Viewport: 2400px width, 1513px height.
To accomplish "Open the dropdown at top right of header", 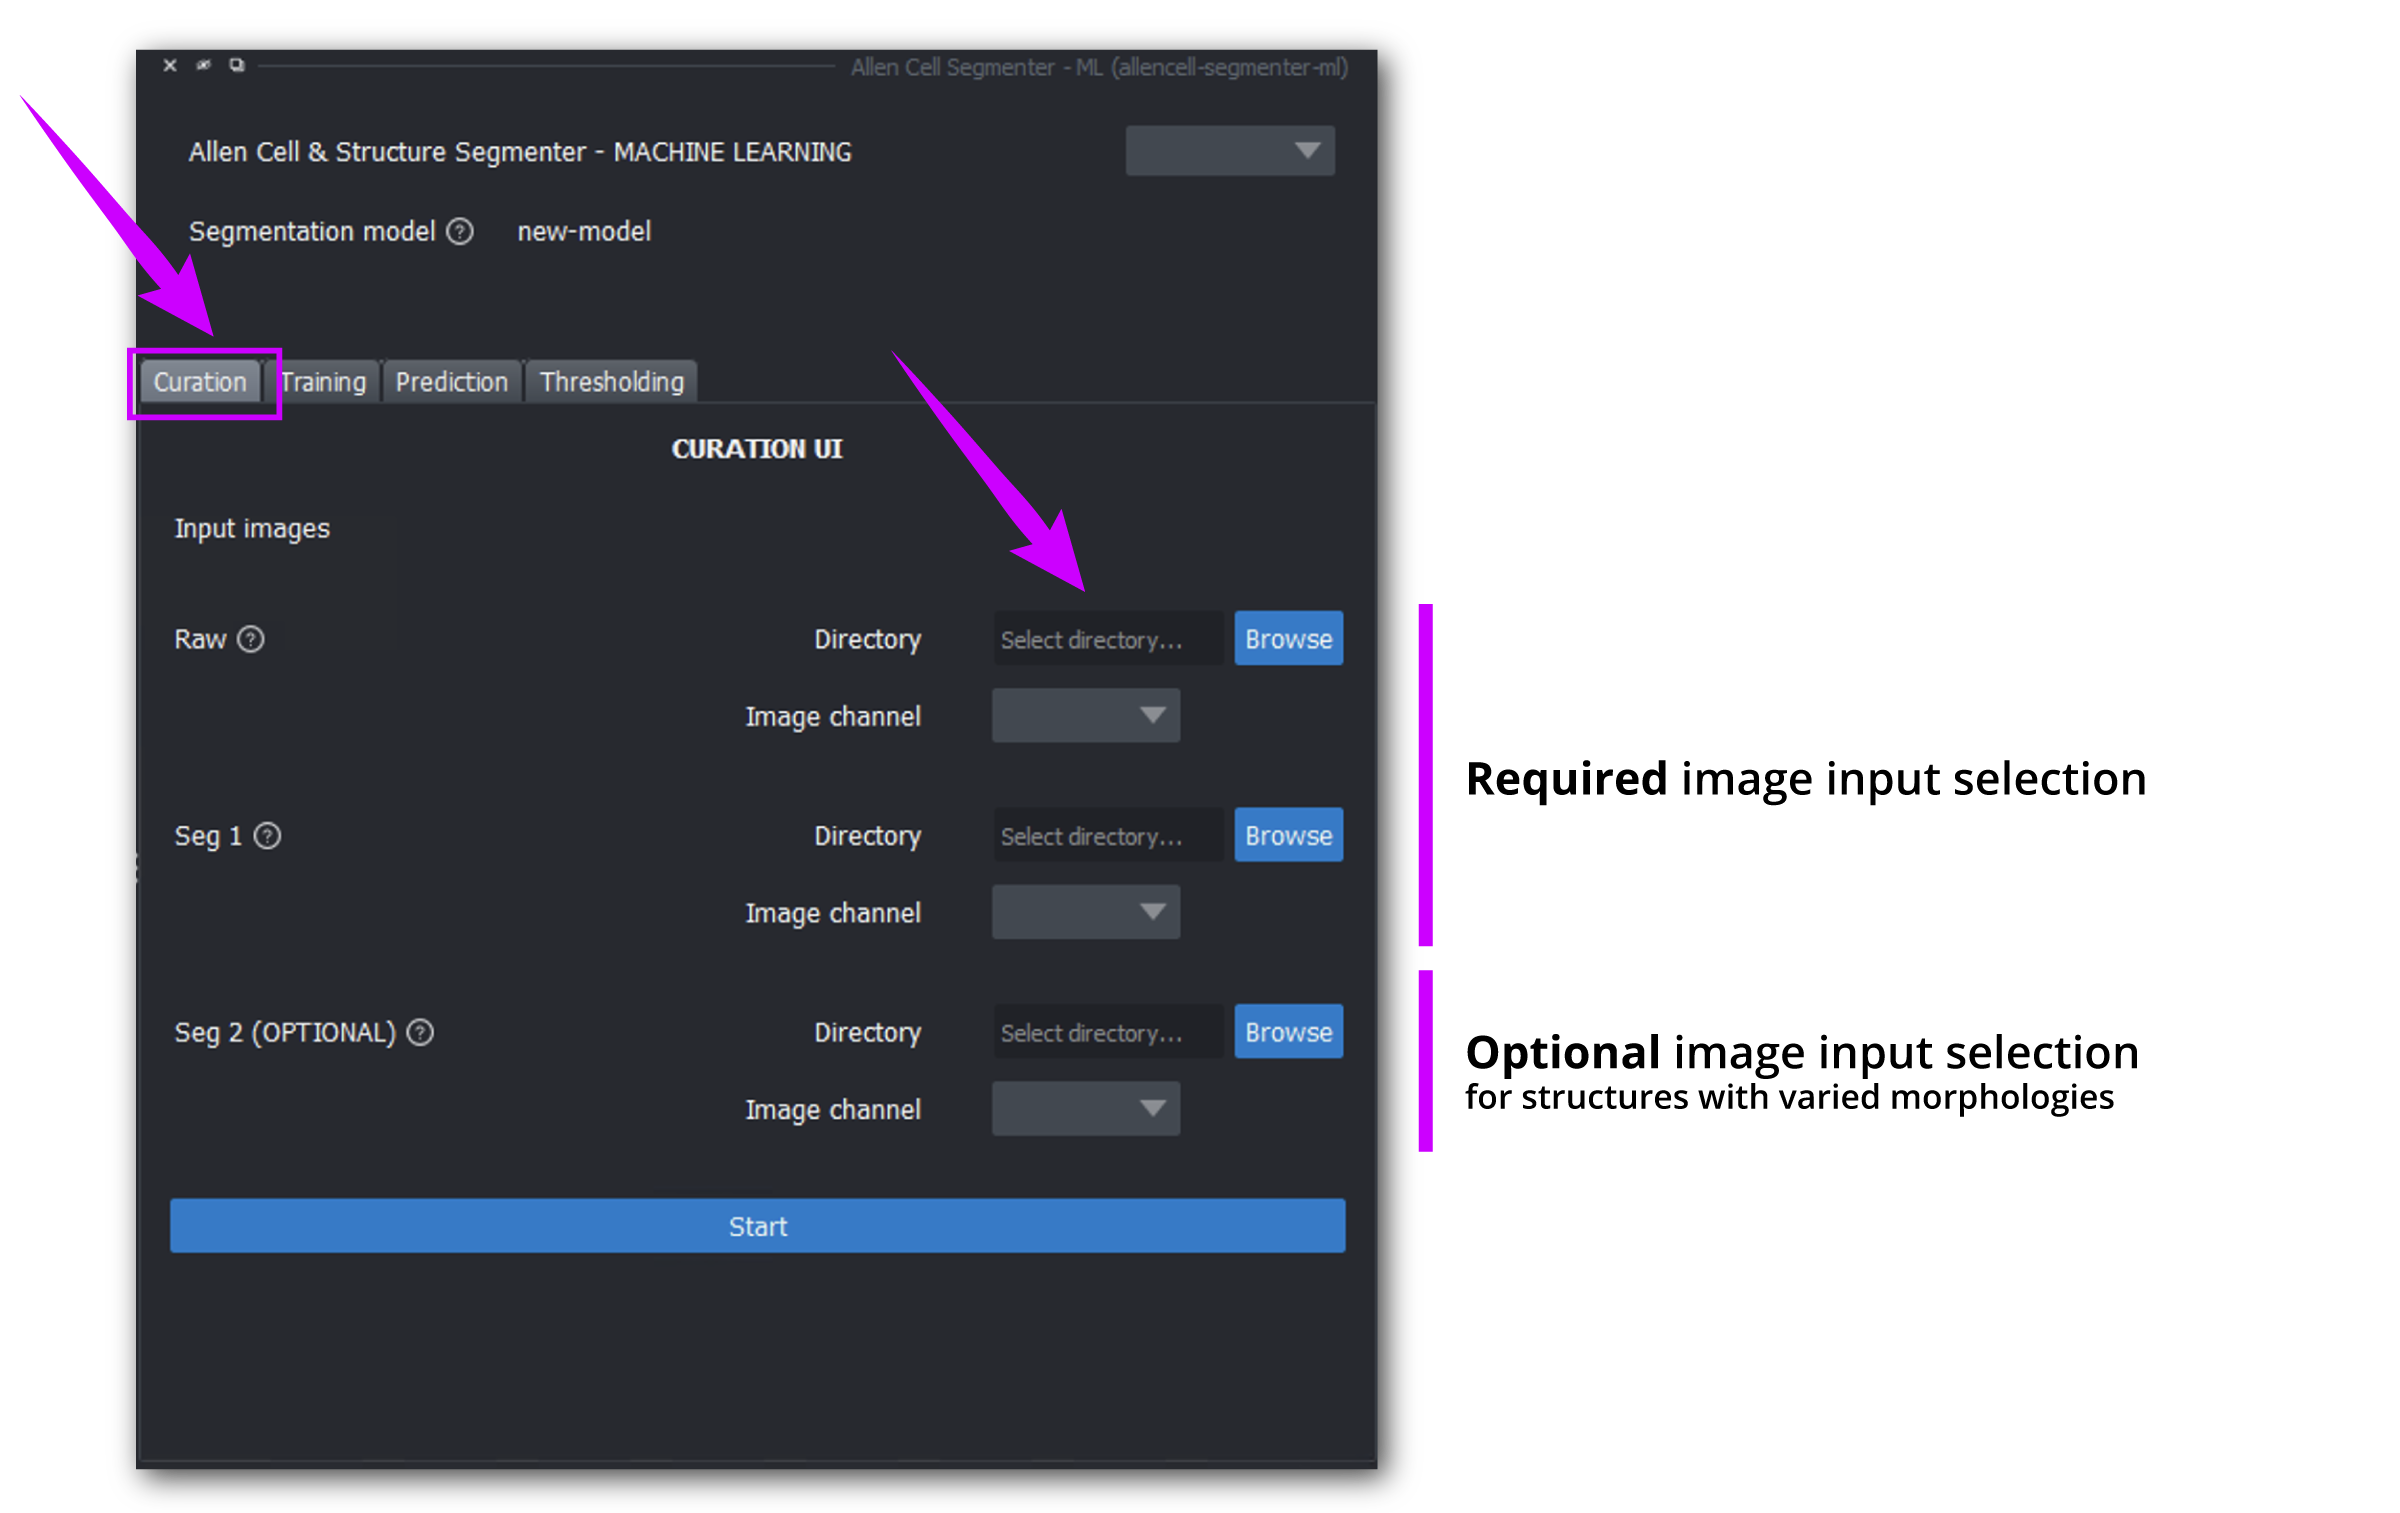I will point(1230,151).
